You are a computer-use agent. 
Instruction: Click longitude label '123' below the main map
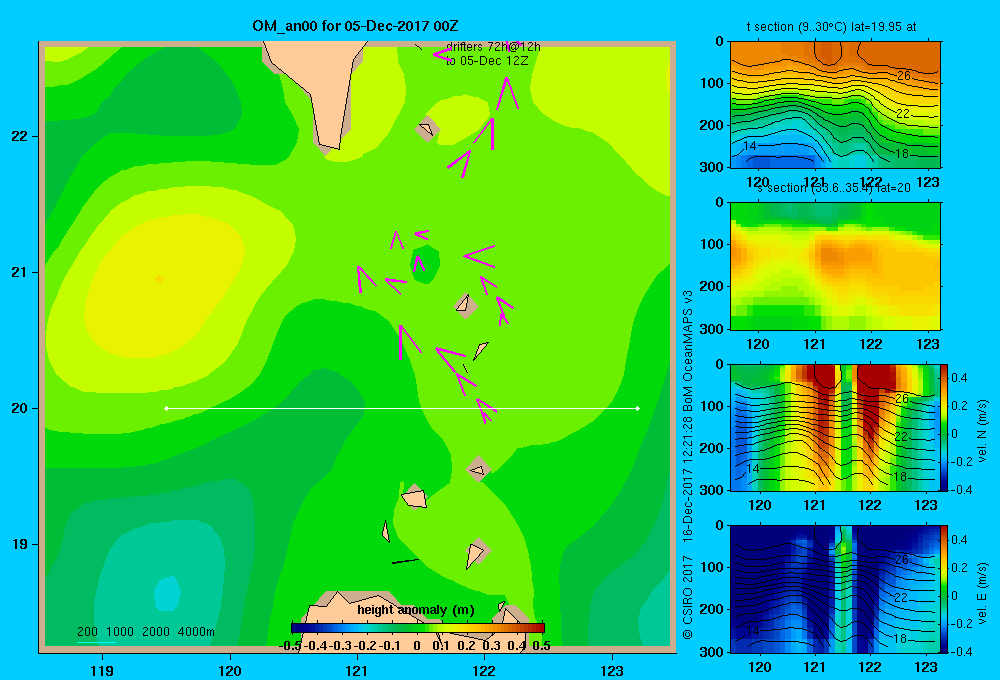(x=612, y=670)
